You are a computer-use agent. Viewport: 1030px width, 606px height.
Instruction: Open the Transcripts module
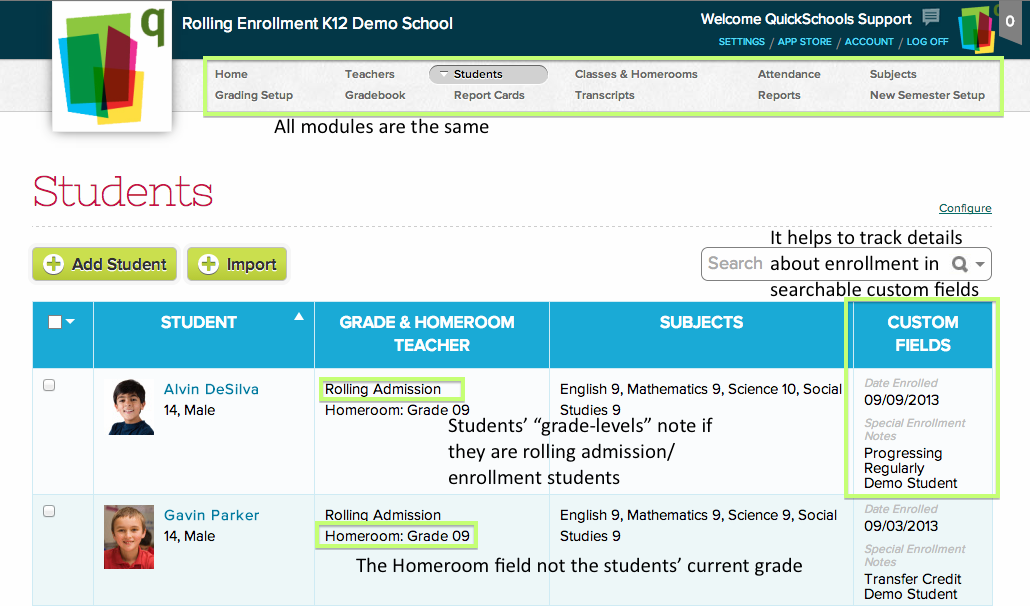coord(604,95)
